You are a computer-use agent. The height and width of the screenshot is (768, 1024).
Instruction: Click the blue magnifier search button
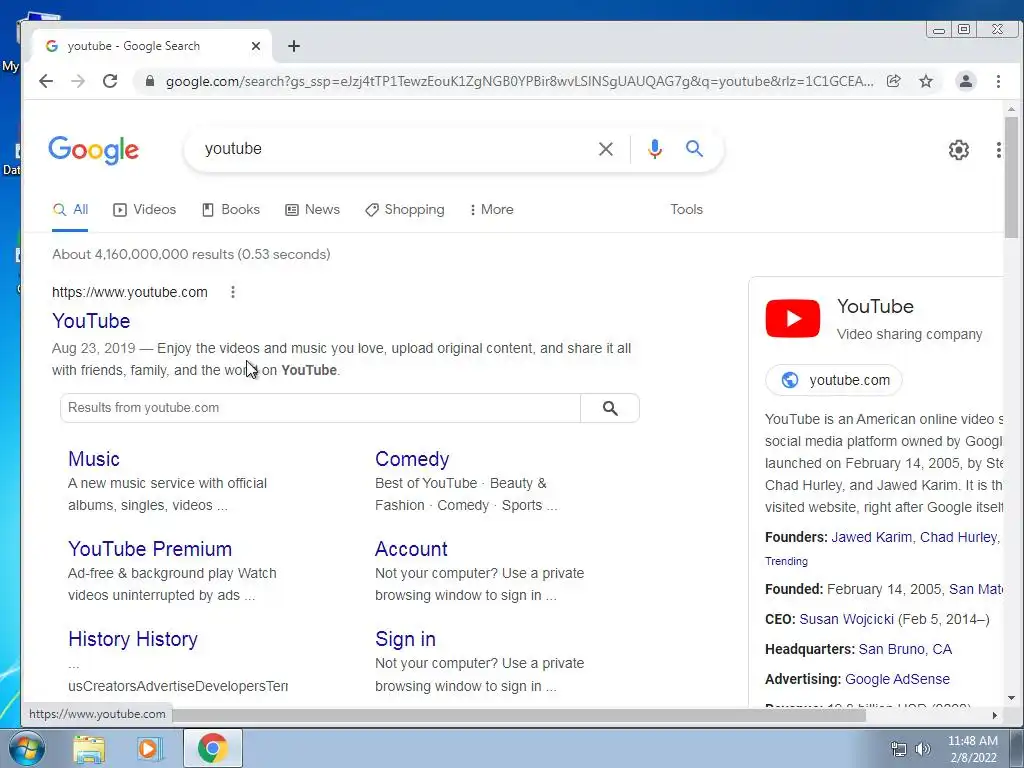pyautogui.click(x=694, y=149)
